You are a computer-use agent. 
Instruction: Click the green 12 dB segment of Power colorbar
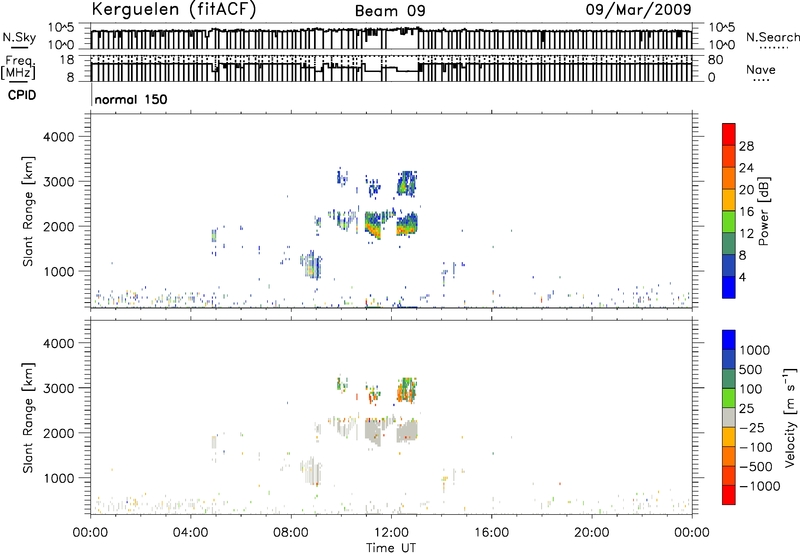click(x=729, y=221)
